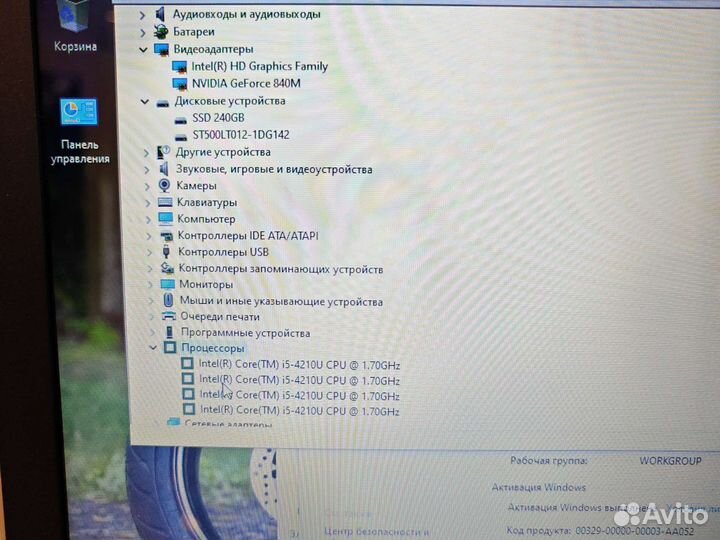Click the Камеры webcam icon
This screenshot has height=540, width=720.
pyautogui.click(x=164, y=186)
